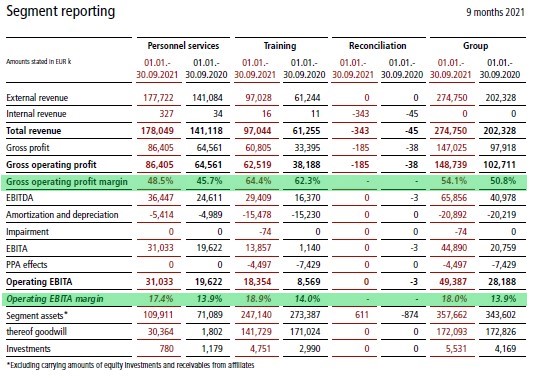Select the PPA effects row label
Image resolution: width=539 pixels, height=378 pixels.
(x=26, y=265)
